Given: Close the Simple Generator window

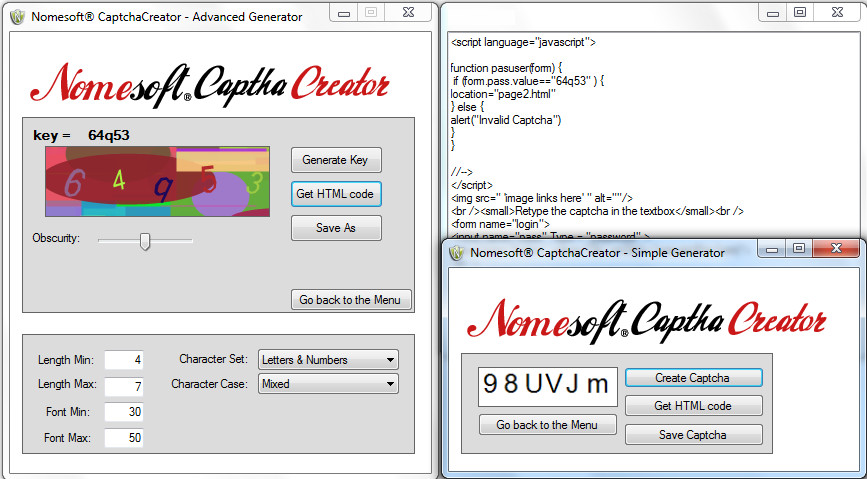Looking at the screenshot, I should 836,249.
